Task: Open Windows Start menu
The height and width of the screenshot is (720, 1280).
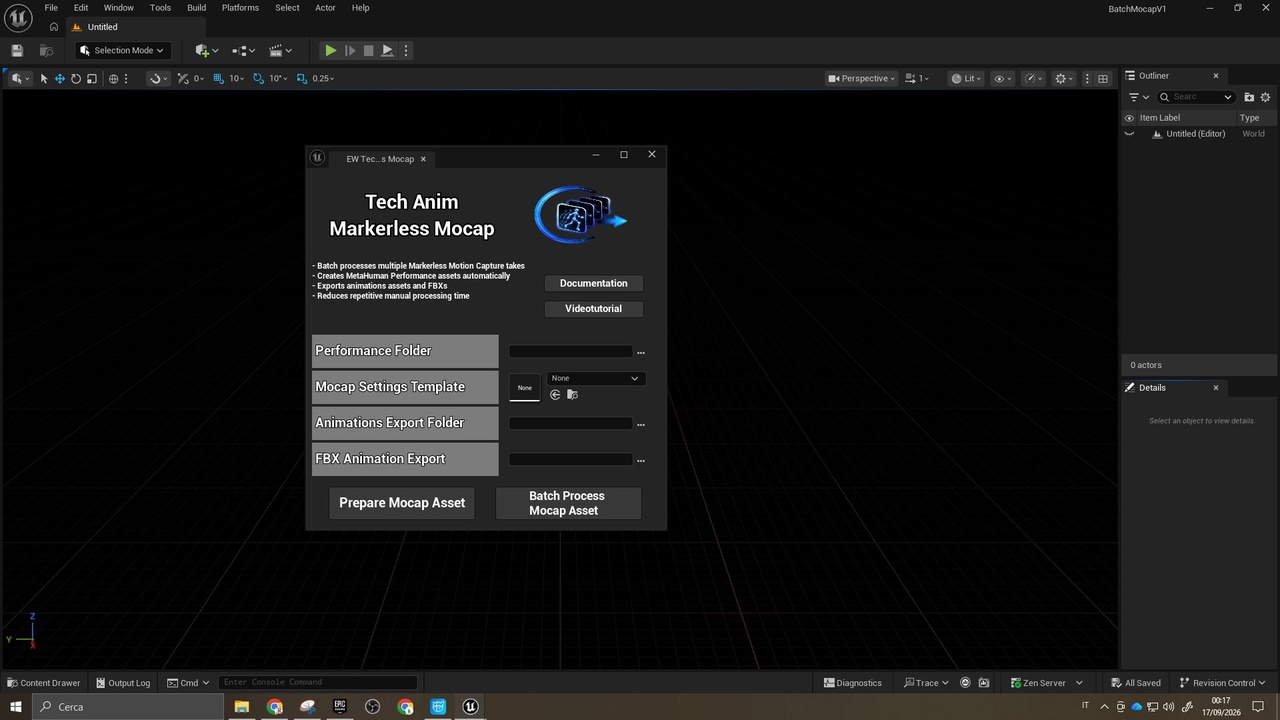Action: point(16,707)
